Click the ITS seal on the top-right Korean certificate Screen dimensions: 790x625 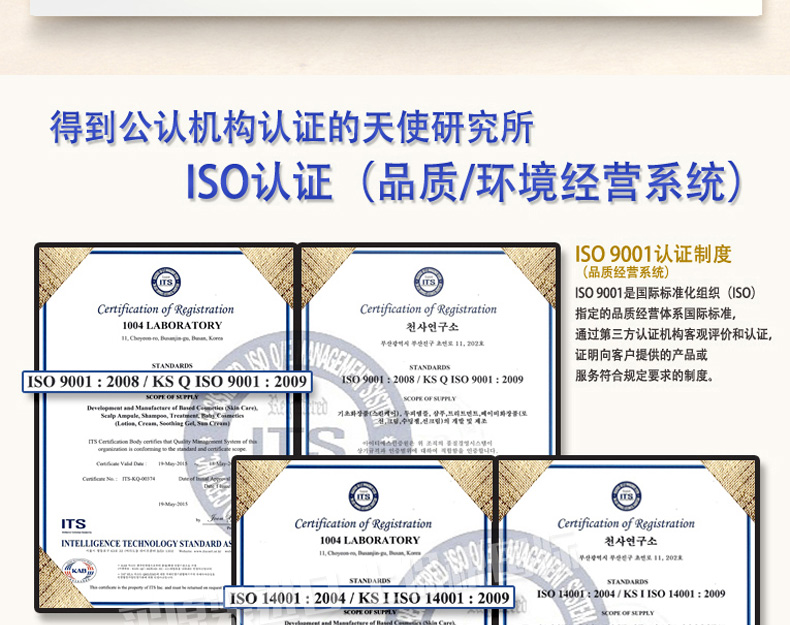[x=428, y=282]
